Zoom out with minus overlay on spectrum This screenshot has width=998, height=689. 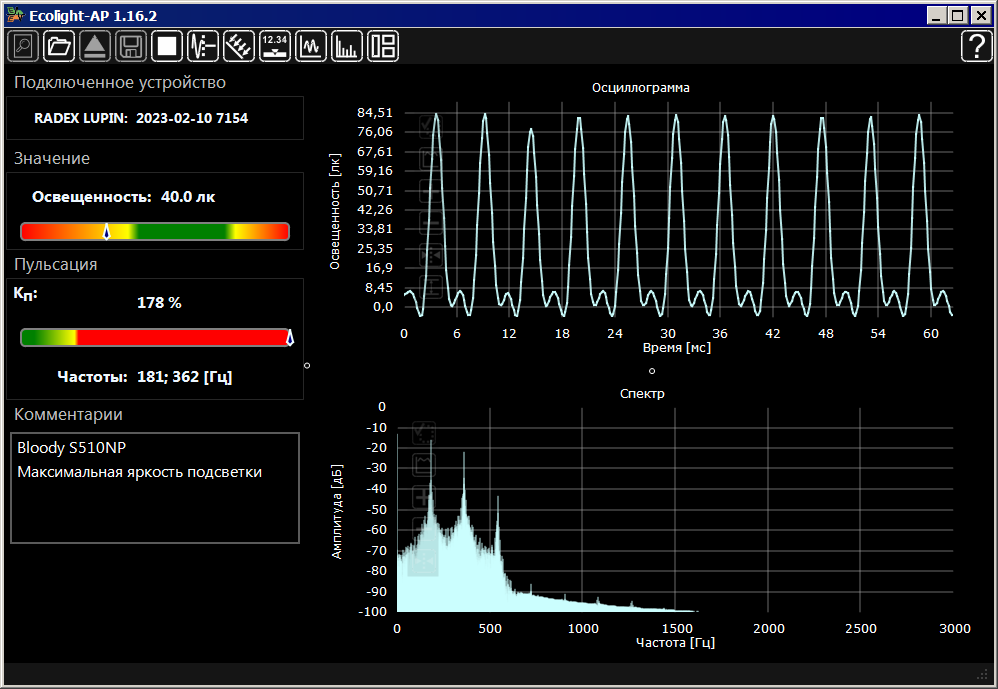point(424,529)
